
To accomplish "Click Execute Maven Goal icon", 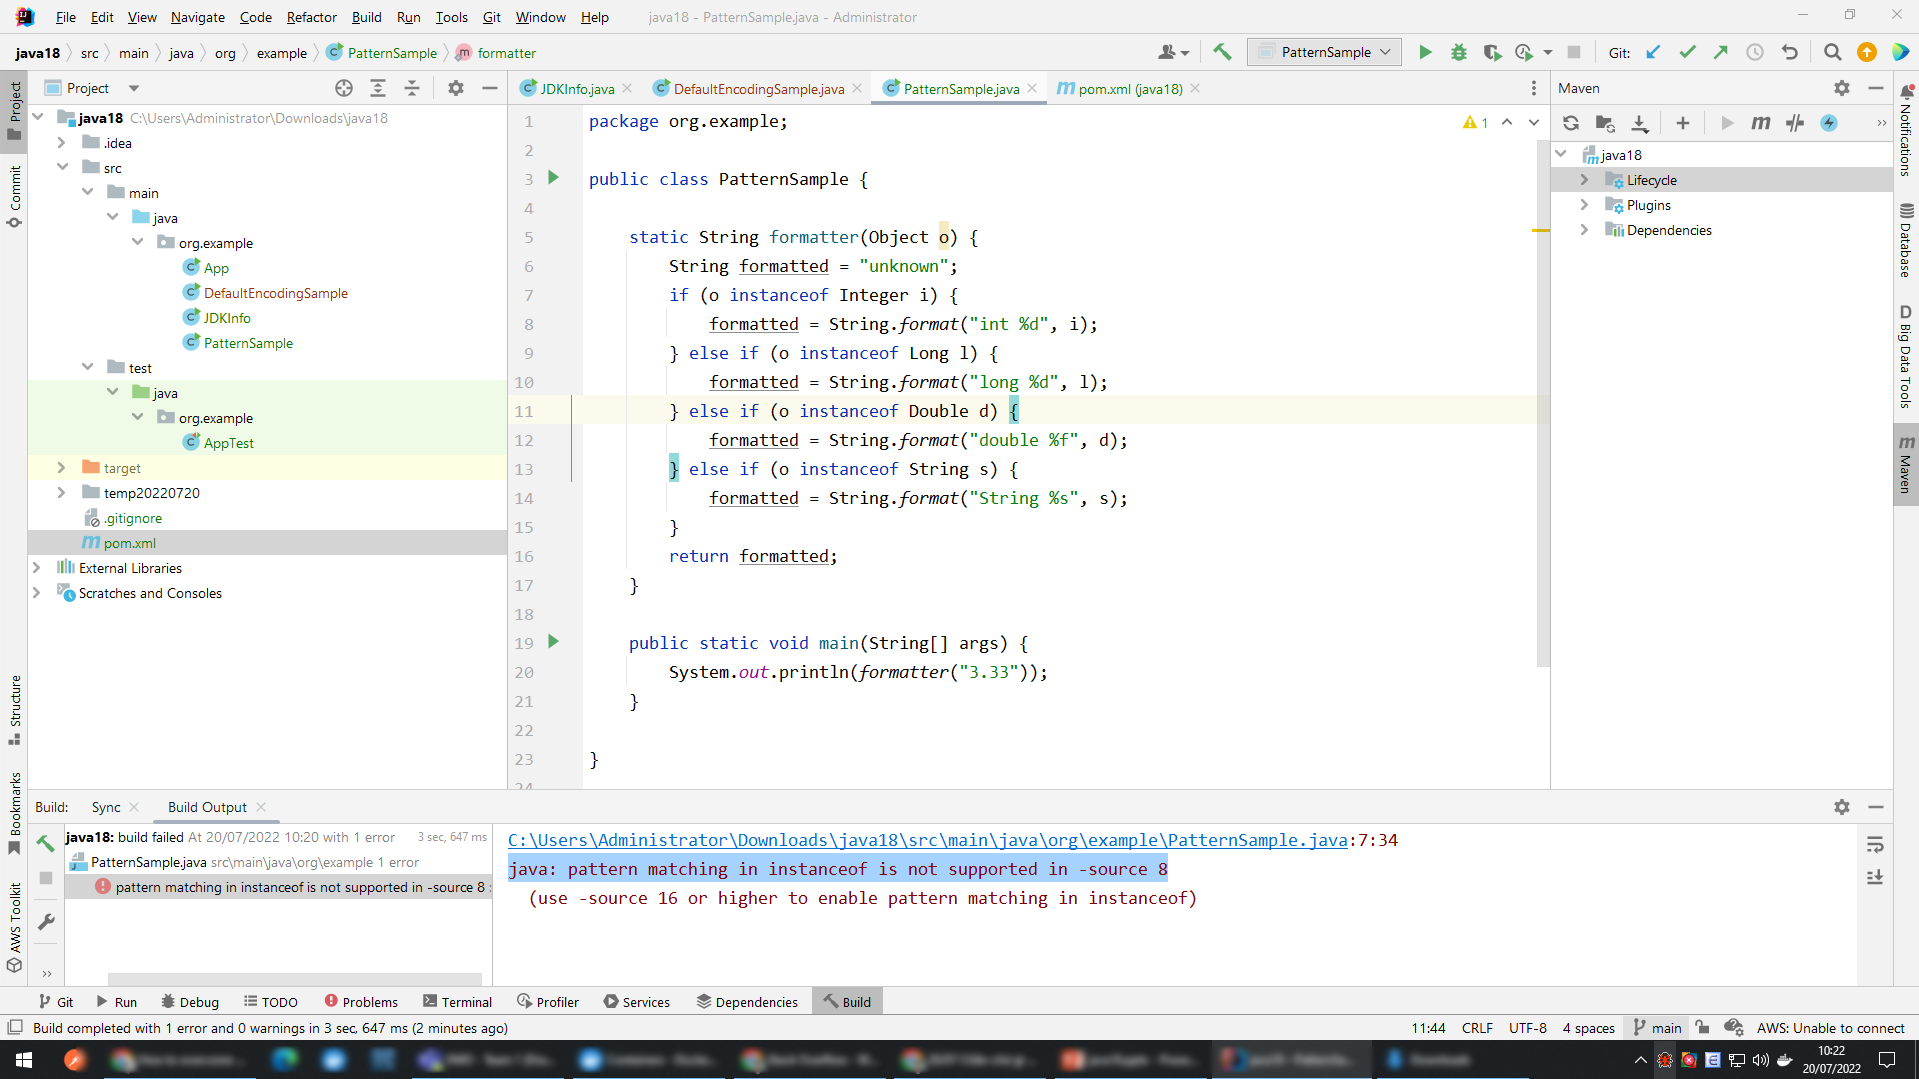I will pyautogui.click(x=1760, y=123).
